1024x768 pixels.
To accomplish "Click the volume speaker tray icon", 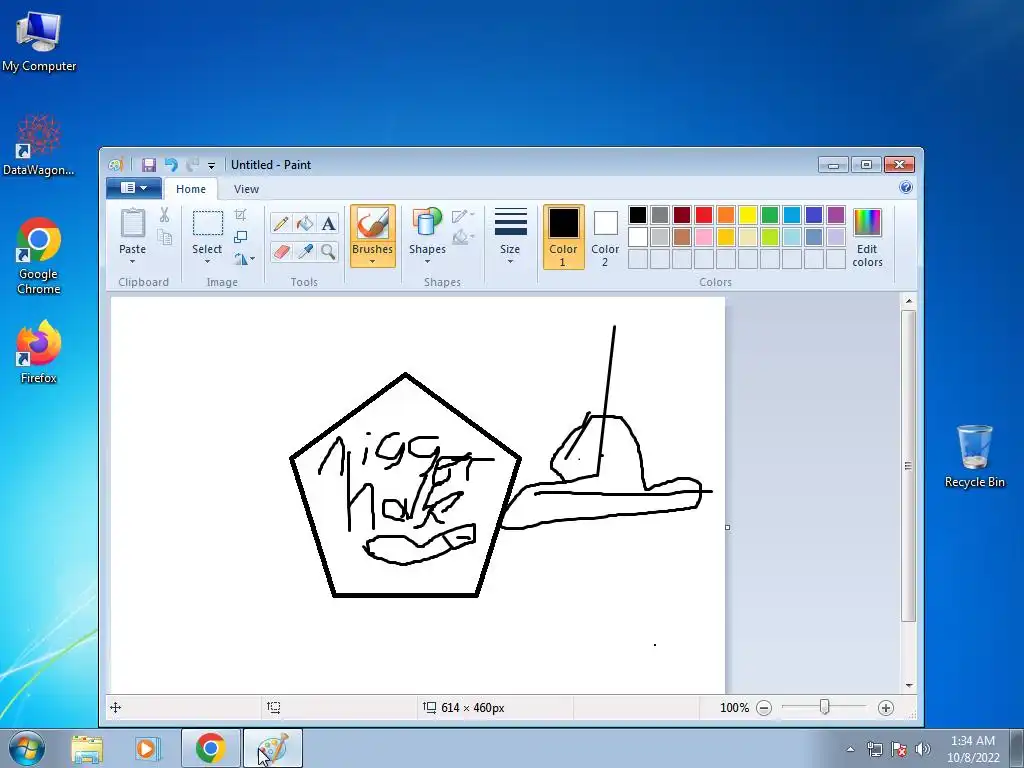I will tap(922, 749).
